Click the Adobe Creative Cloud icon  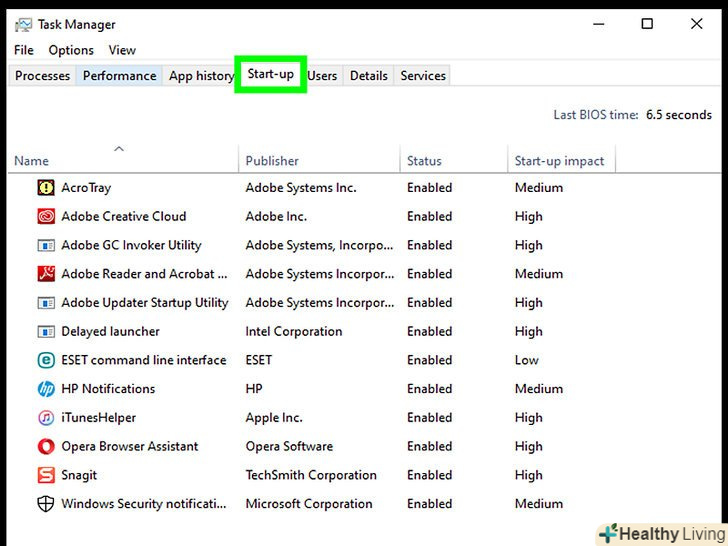[46, 216]
